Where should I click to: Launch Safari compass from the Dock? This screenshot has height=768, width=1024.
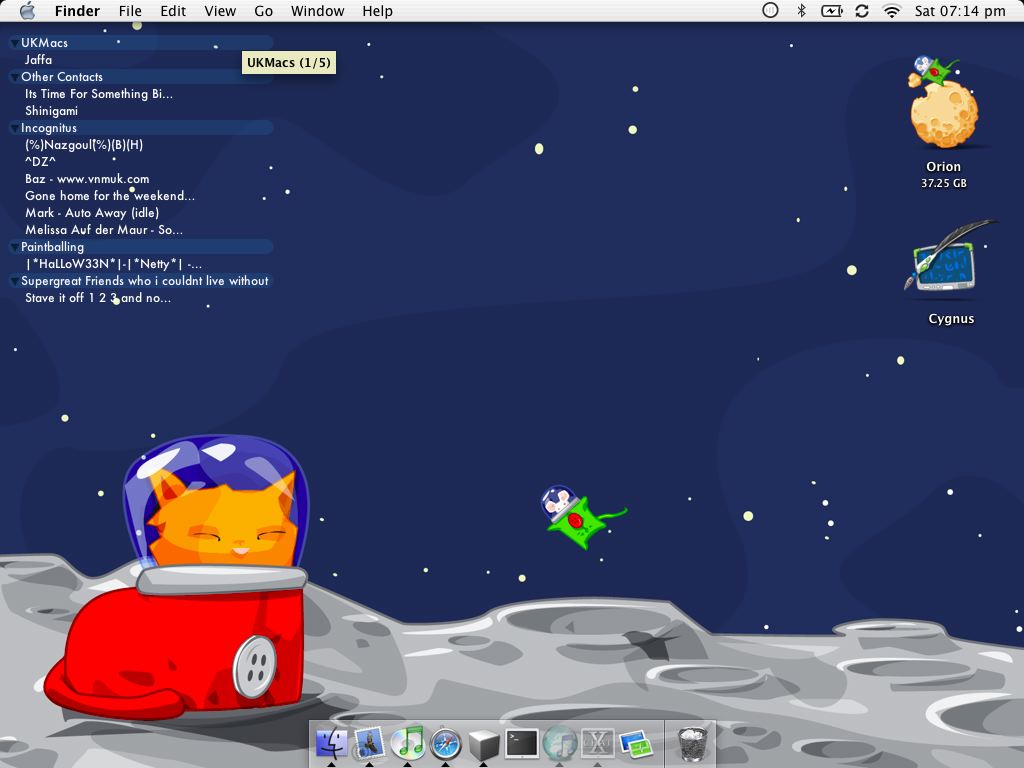tap(445, 743)
